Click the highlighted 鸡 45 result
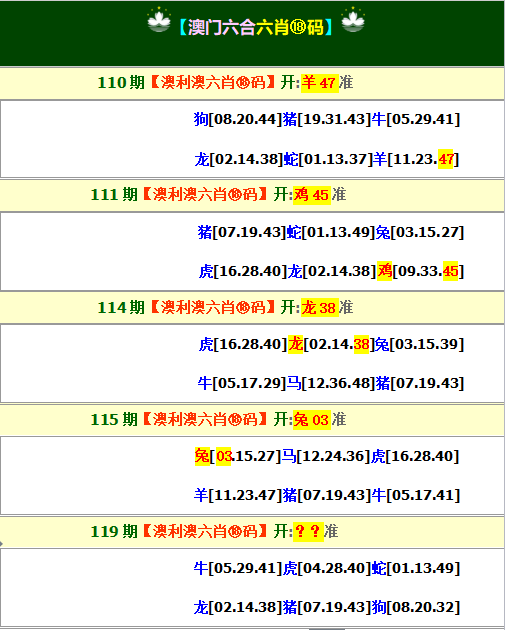Viewport: 505px width, 630px height. [x=312, y=195]
